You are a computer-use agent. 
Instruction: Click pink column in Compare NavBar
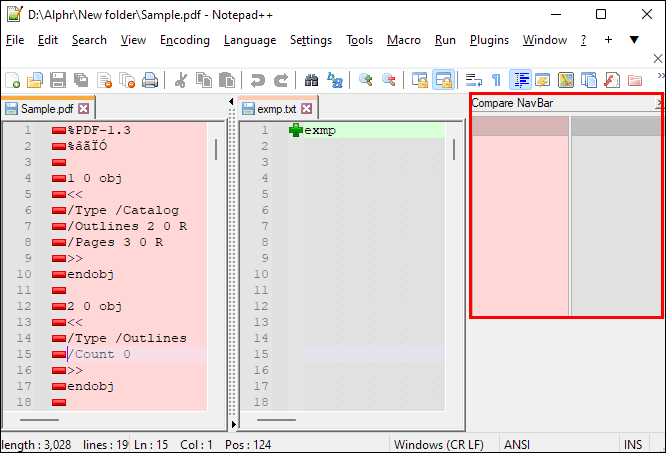click(520, 216)
